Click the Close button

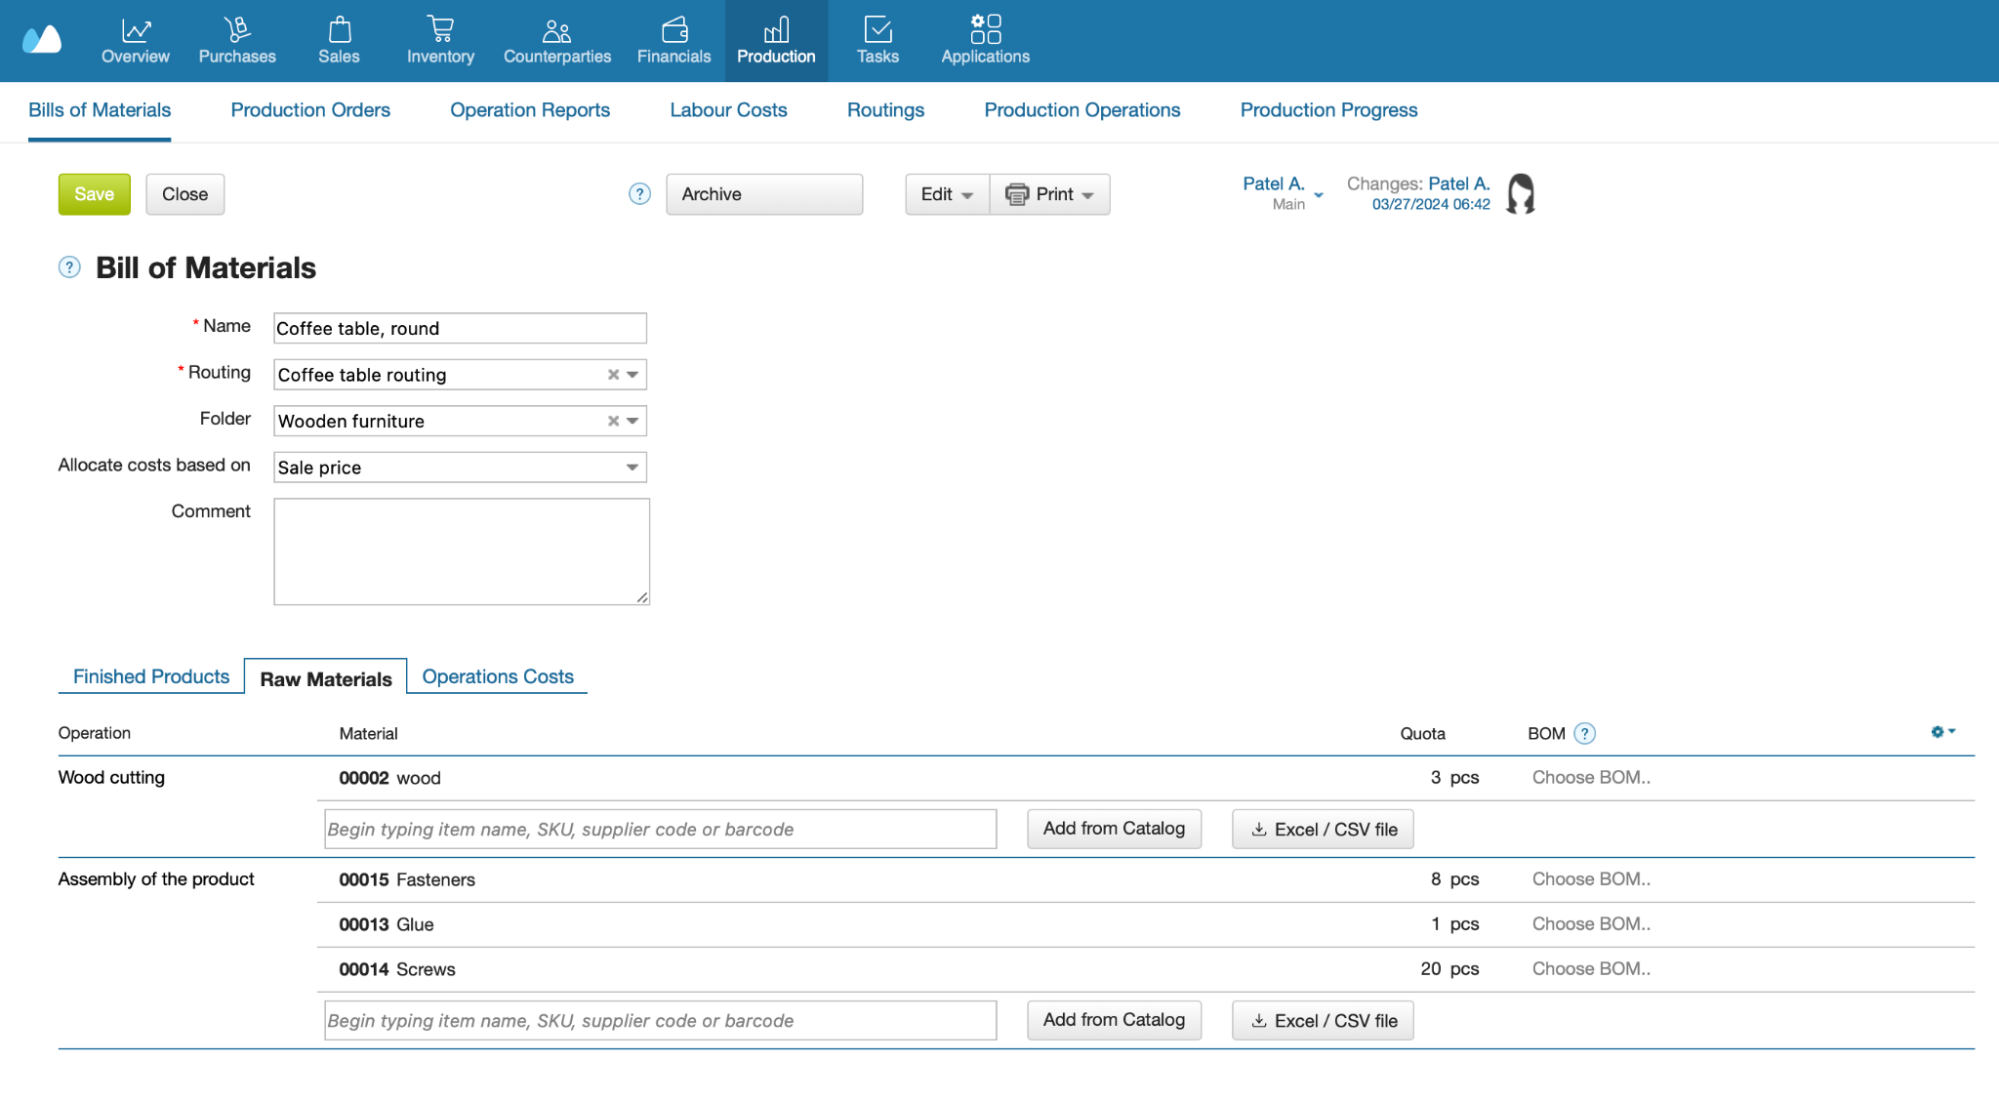pos(185,194)
